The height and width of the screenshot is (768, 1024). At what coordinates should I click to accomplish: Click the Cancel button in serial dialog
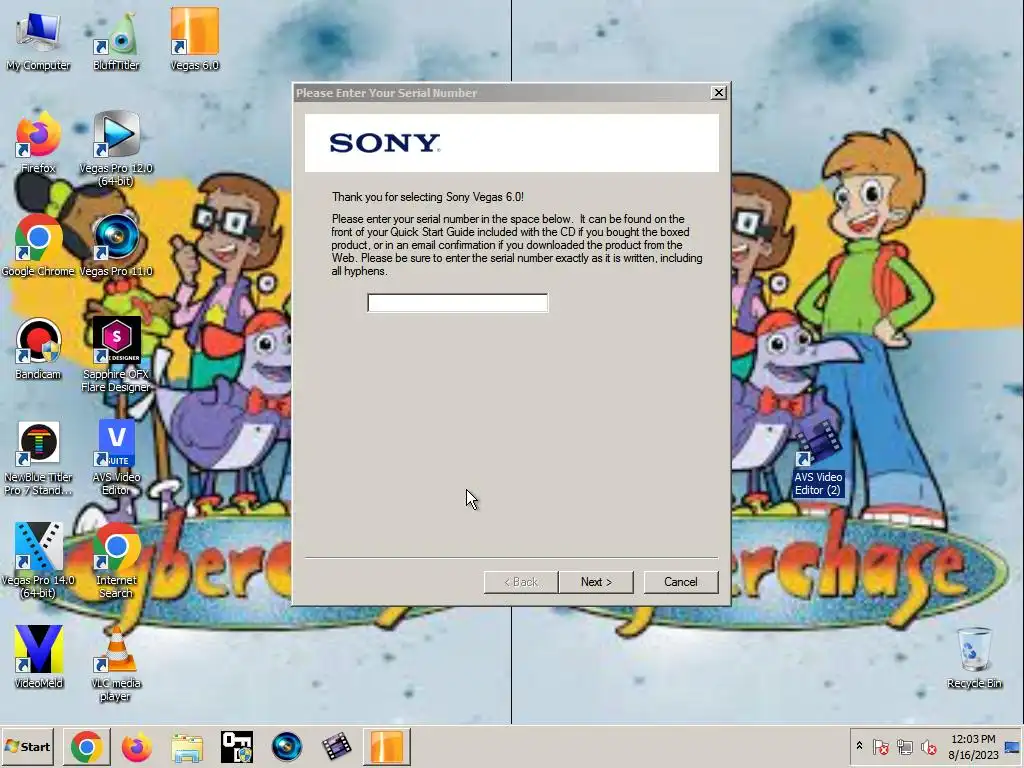(680, 582)
